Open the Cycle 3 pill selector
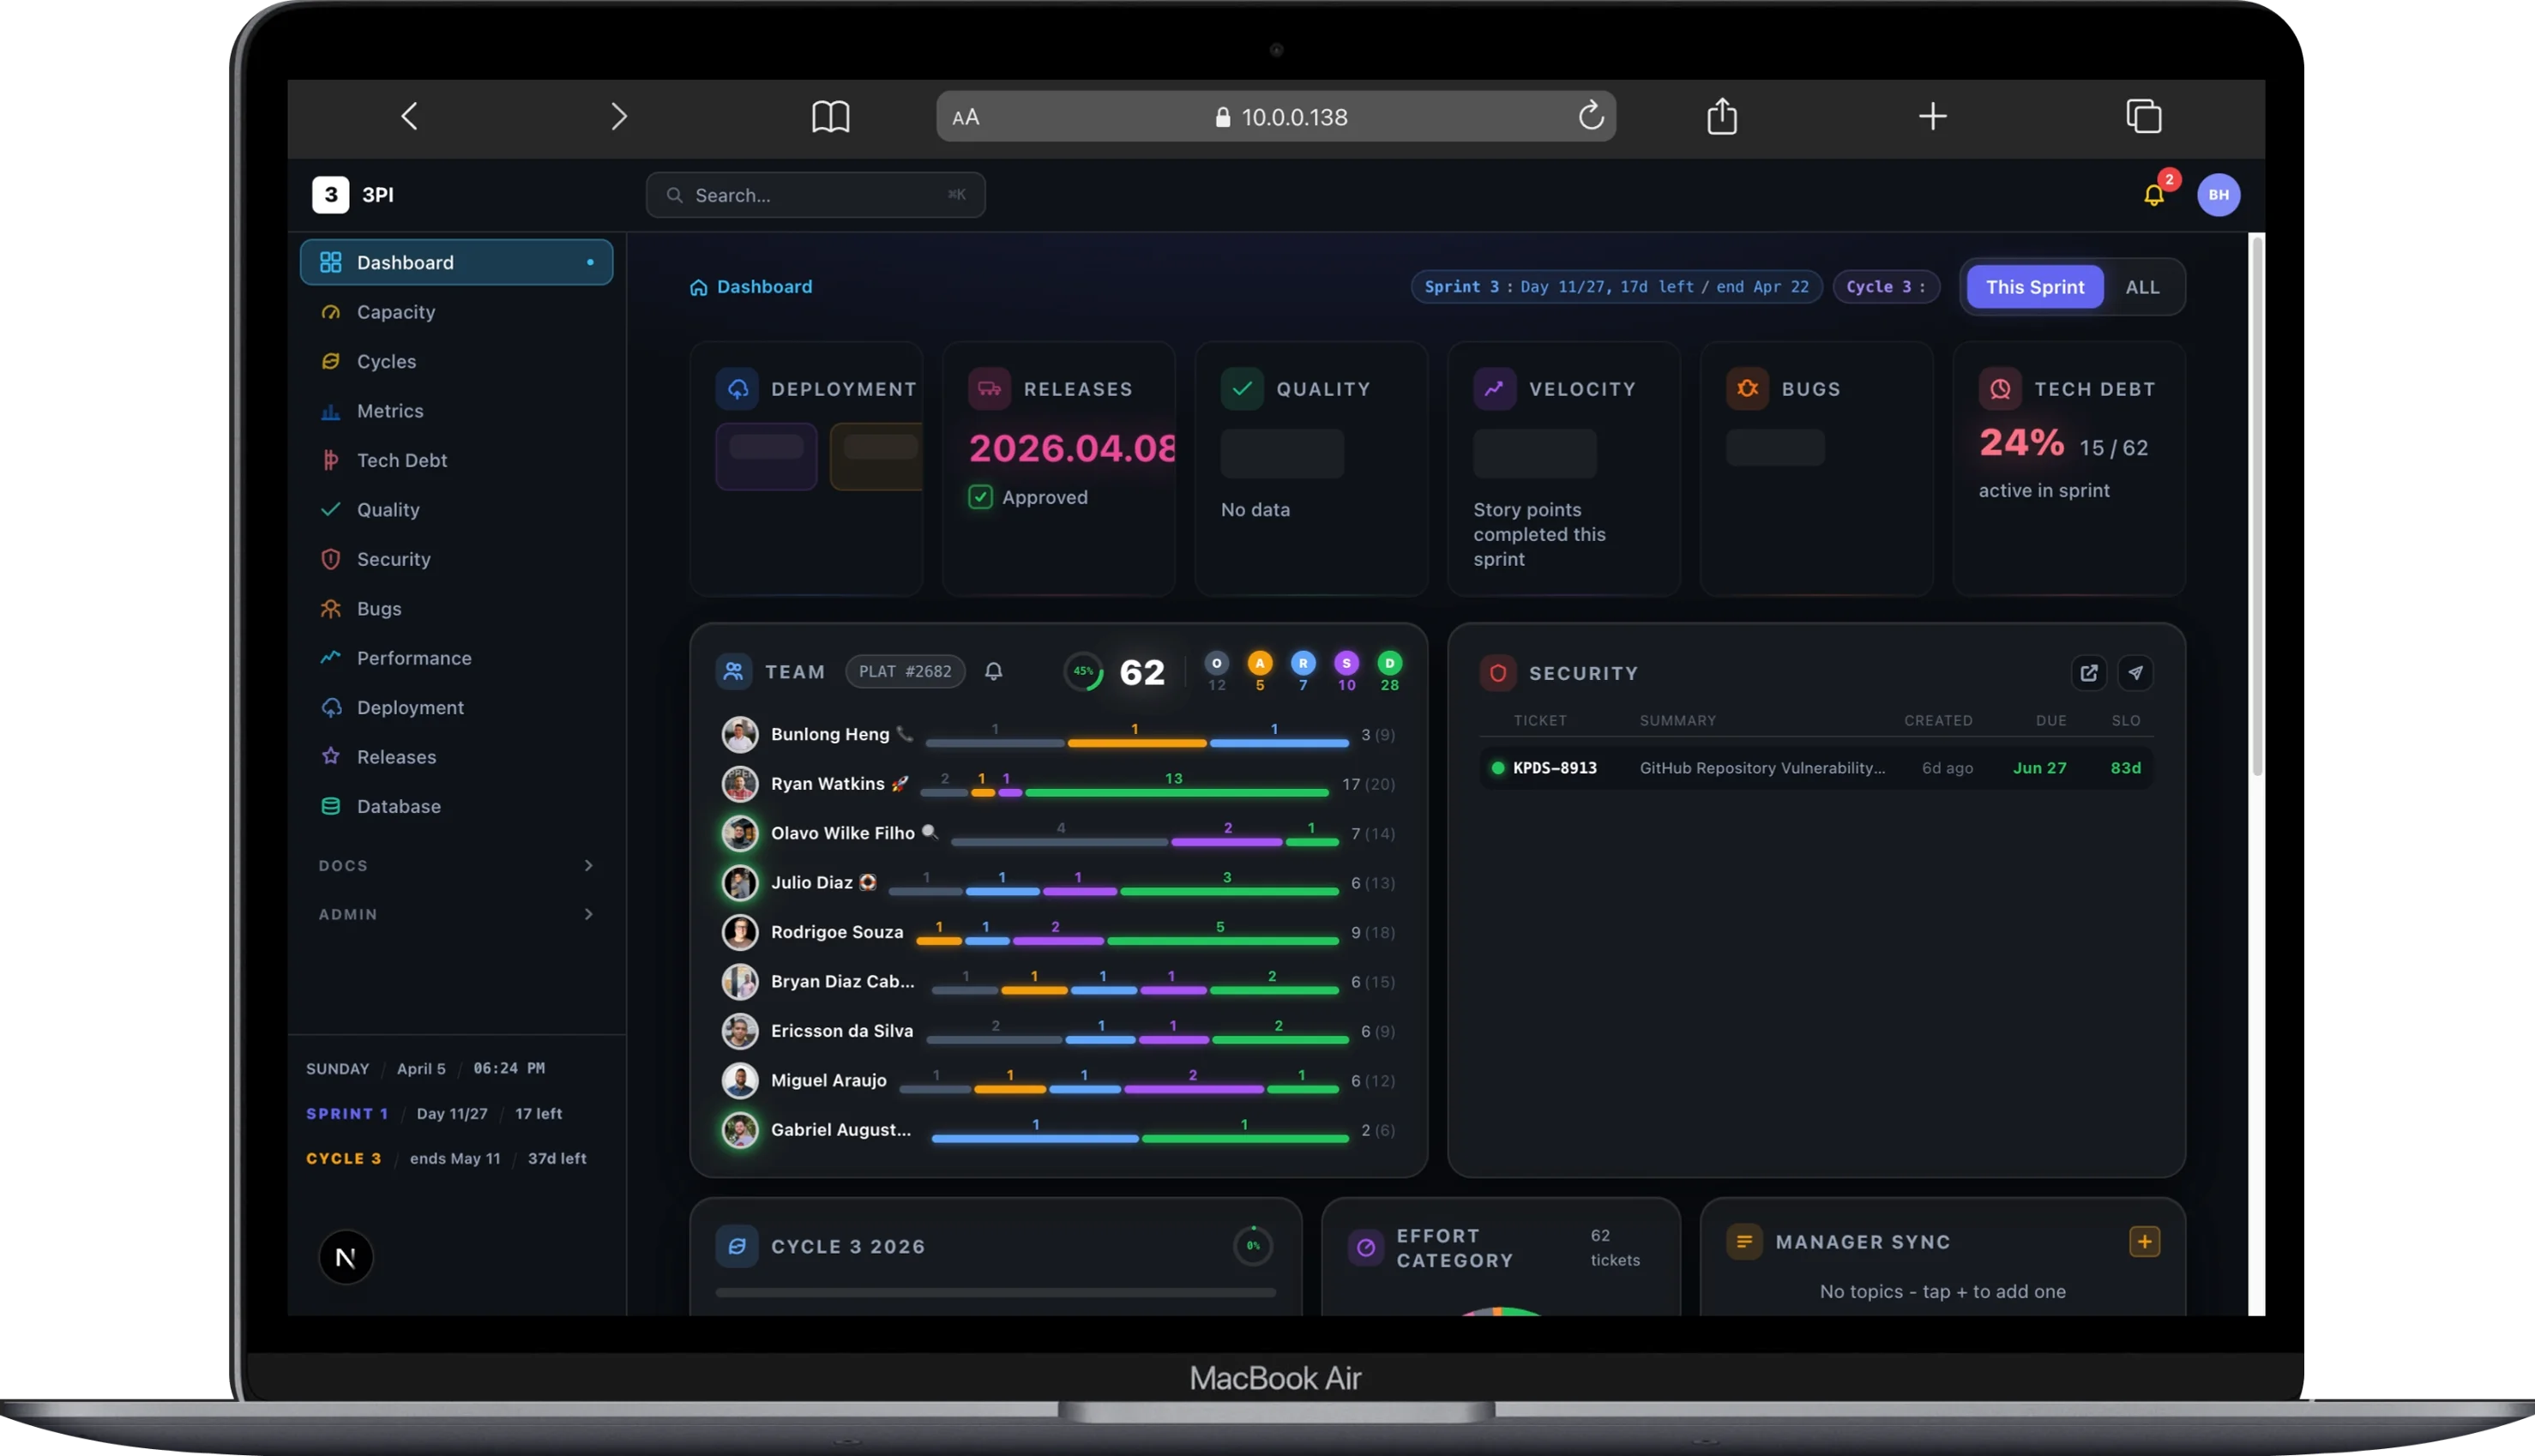 [x=1885, y=287]
